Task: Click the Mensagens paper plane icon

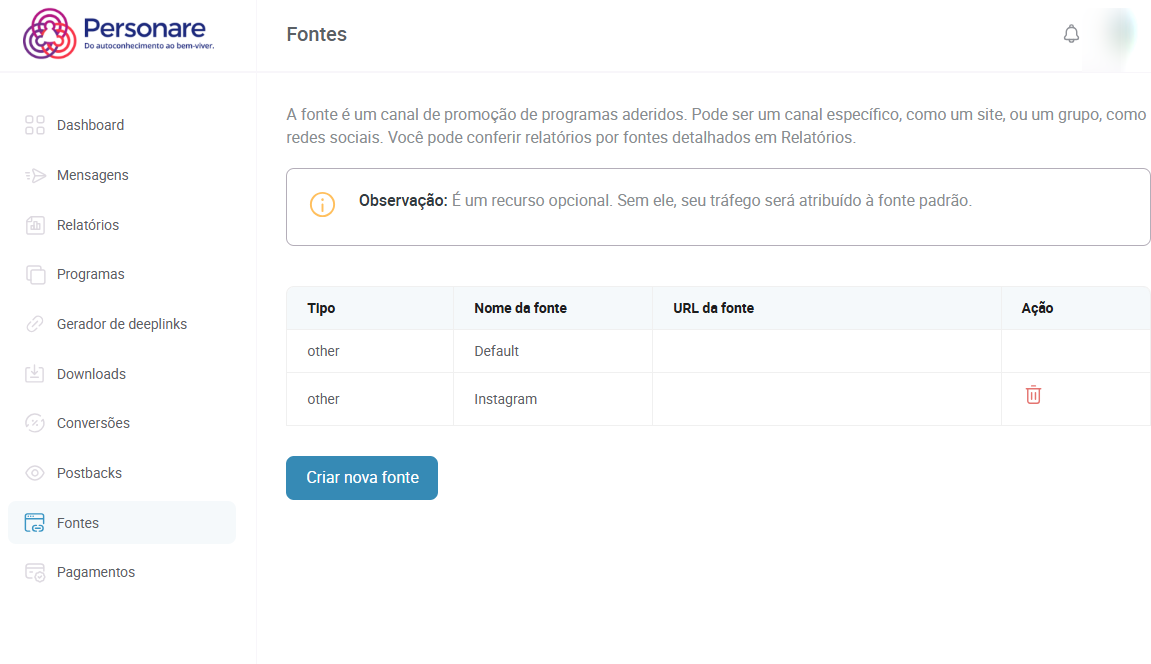Action: [35, 175]
